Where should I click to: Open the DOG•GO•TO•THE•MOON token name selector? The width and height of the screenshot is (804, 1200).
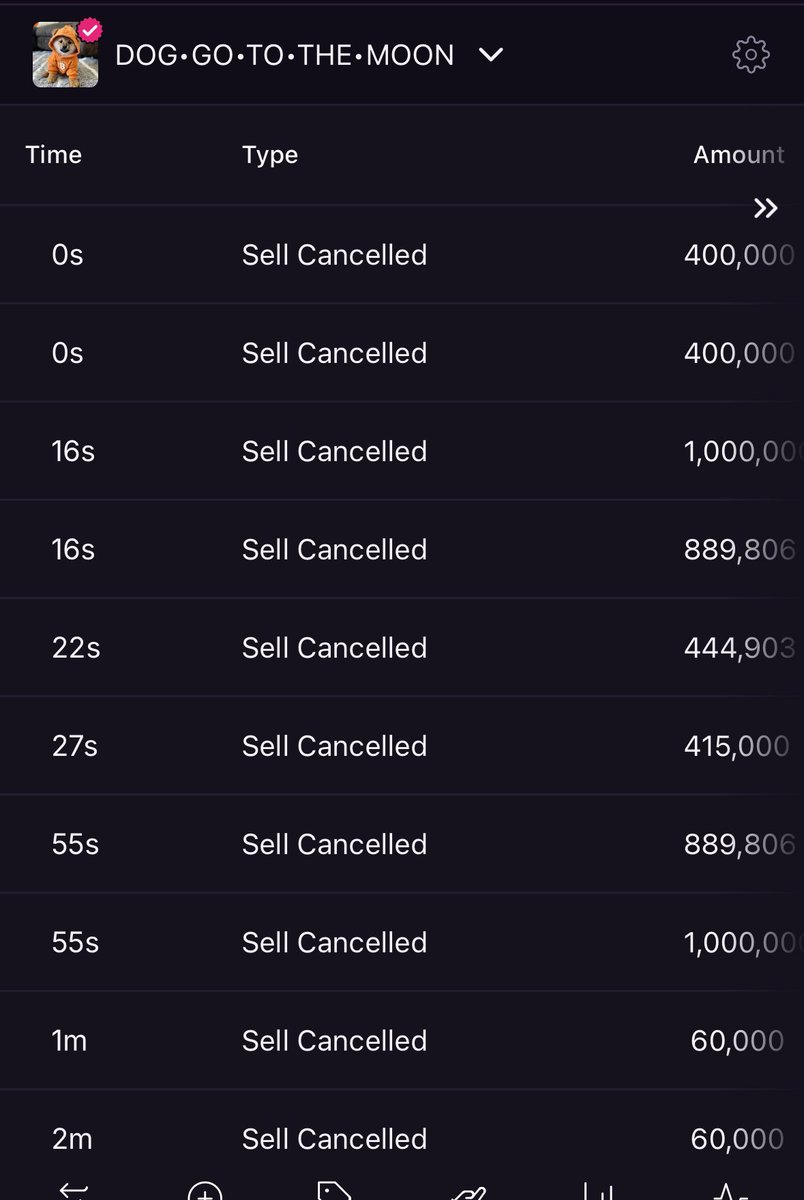click(285, 55)
